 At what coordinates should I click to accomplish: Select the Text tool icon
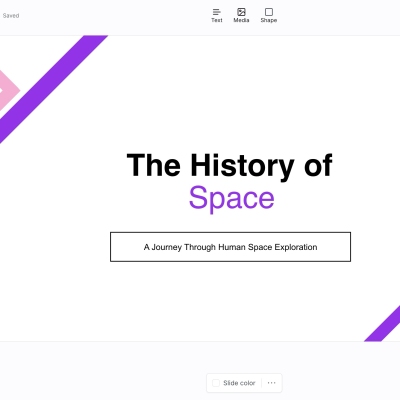pyautogui.click(x=217, y=12)
